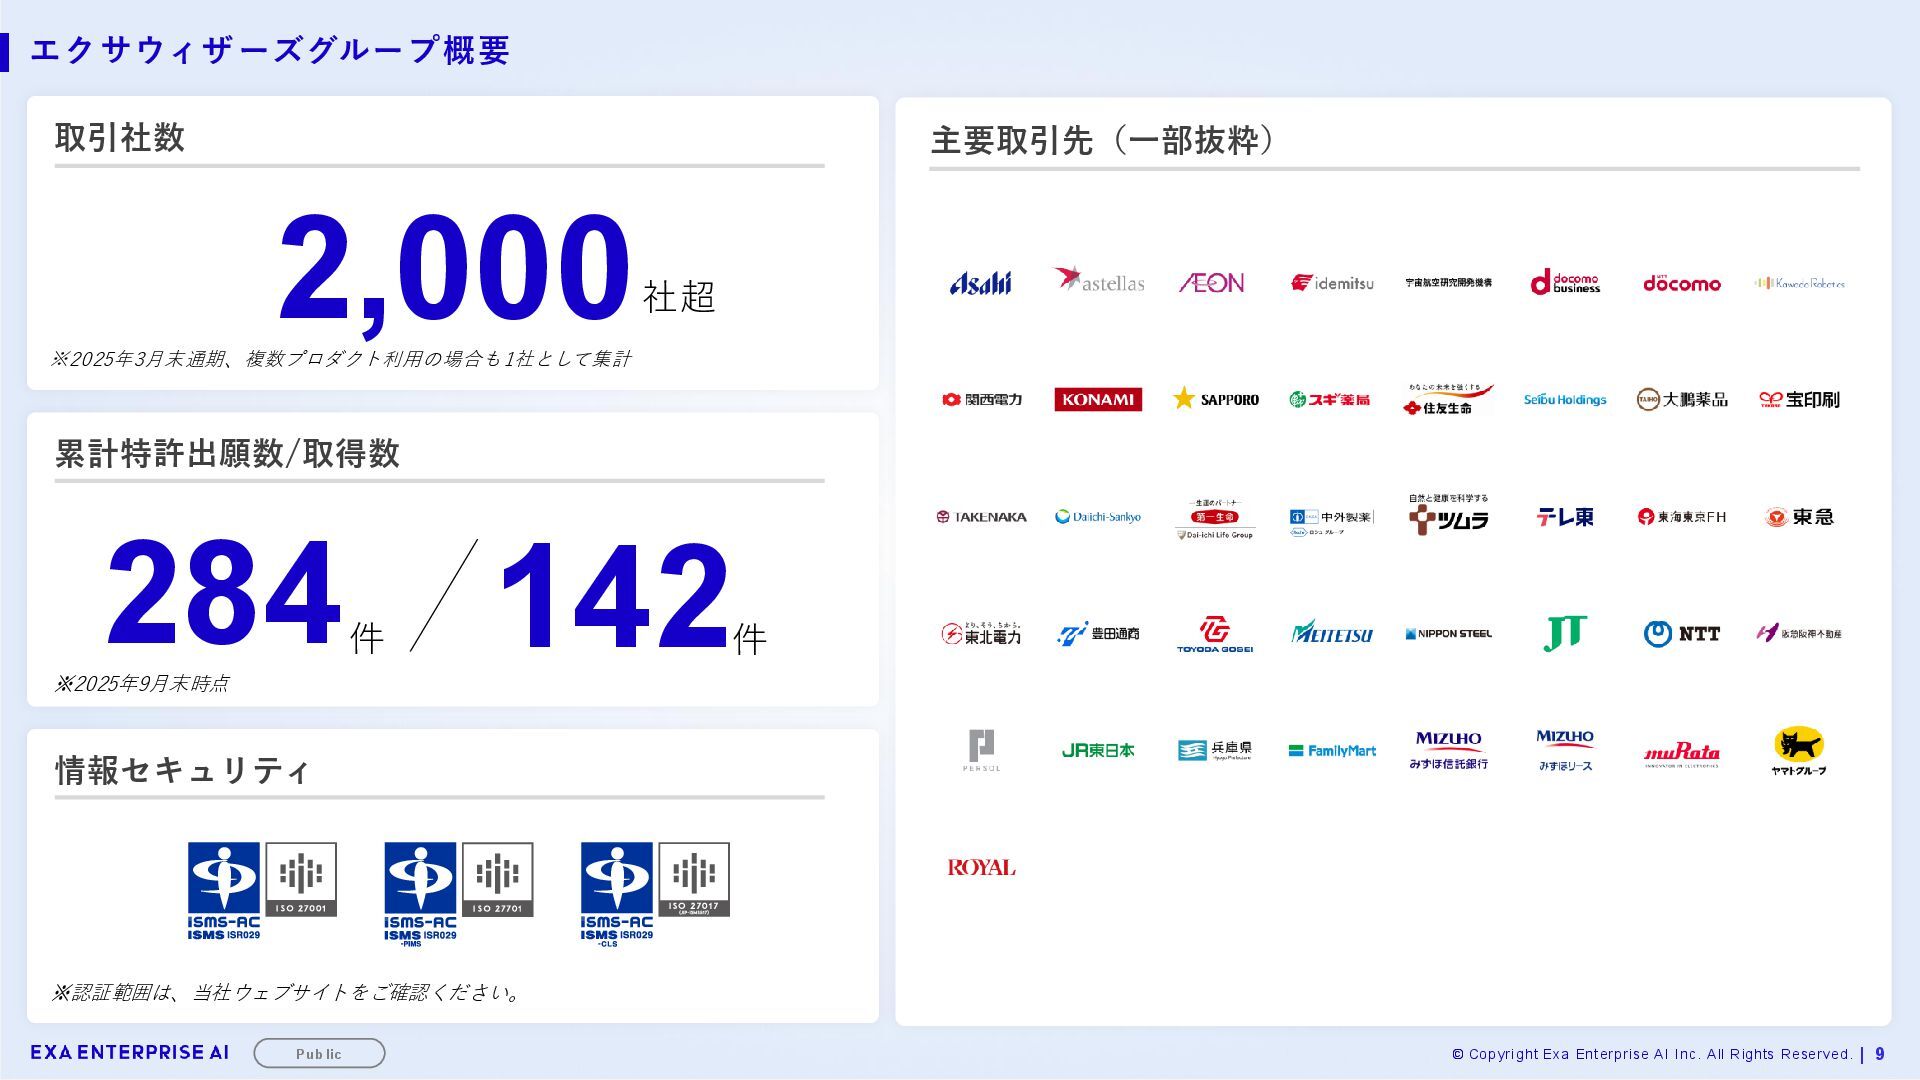Click the KONAMI red logo

[1097, 400]
